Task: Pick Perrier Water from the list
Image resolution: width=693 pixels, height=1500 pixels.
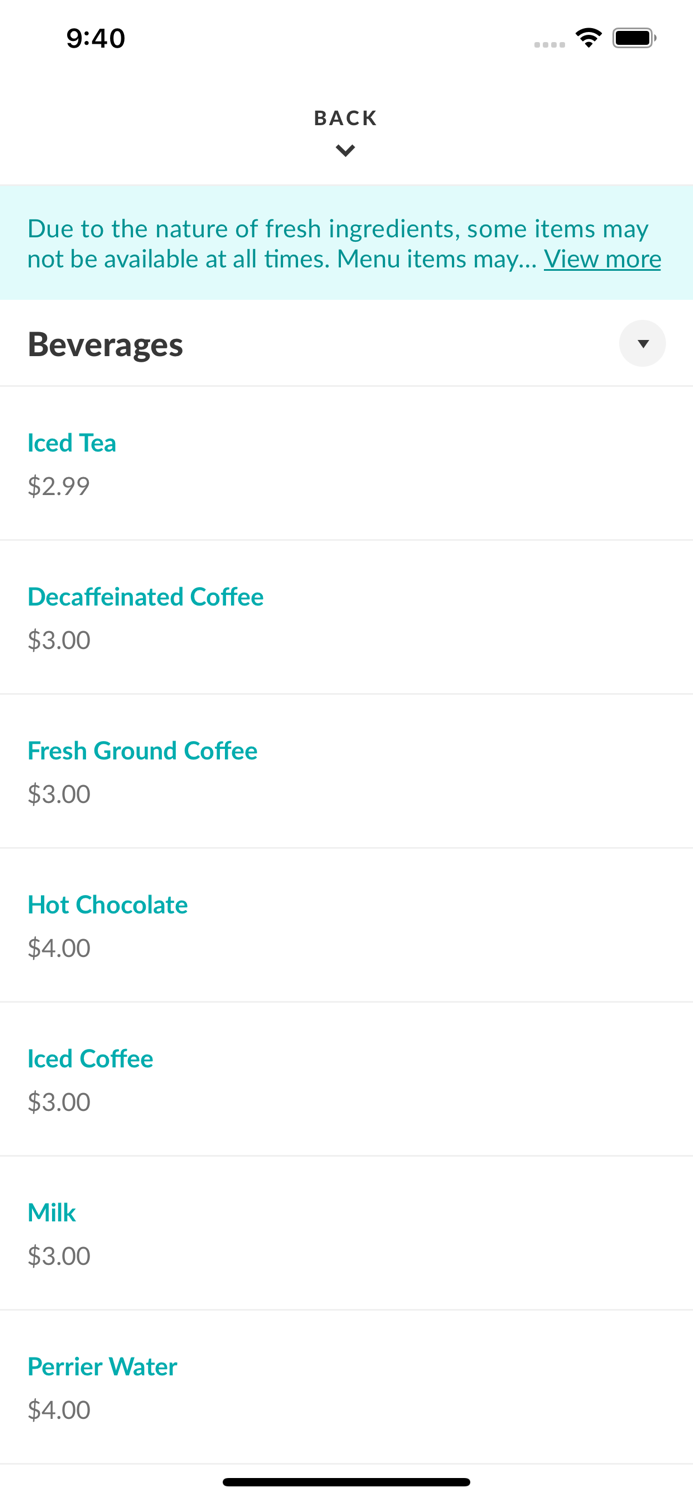Action: pyautogui.click(x=102, y=1367)
